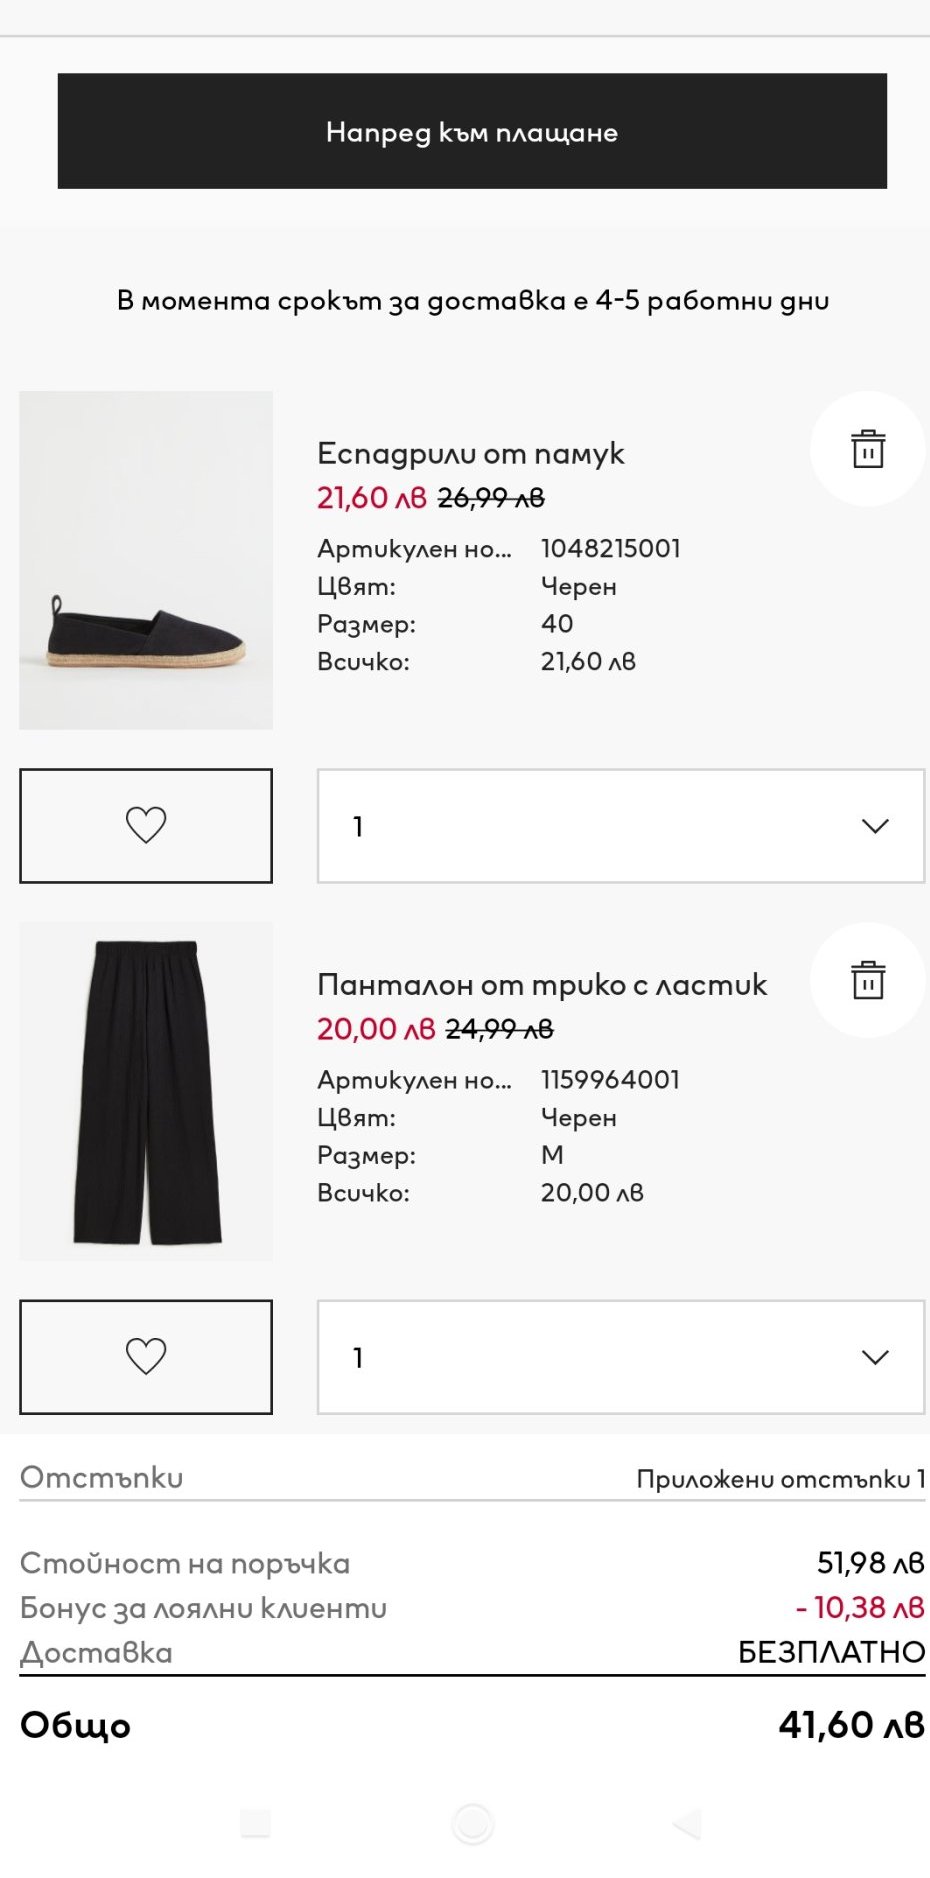
Task: Open quantity dropdown for the espadrilles
Action: click(620, 826)
